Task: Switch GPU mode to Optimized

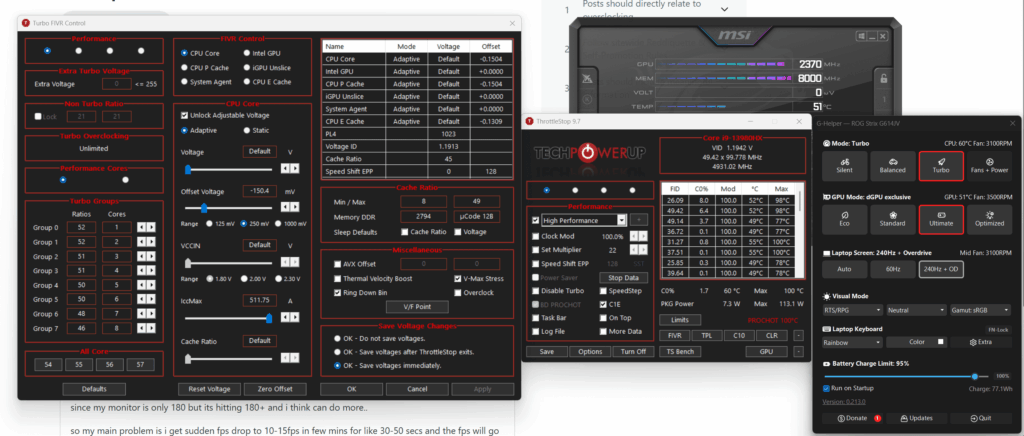Action: pyautogui.click(x=989, y=219)
